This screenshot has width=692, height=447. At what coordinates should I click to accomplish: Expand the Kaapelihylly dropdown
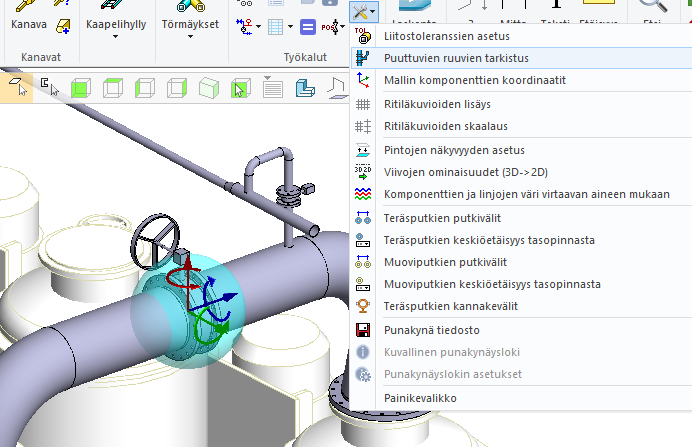(x=113, y=37)
